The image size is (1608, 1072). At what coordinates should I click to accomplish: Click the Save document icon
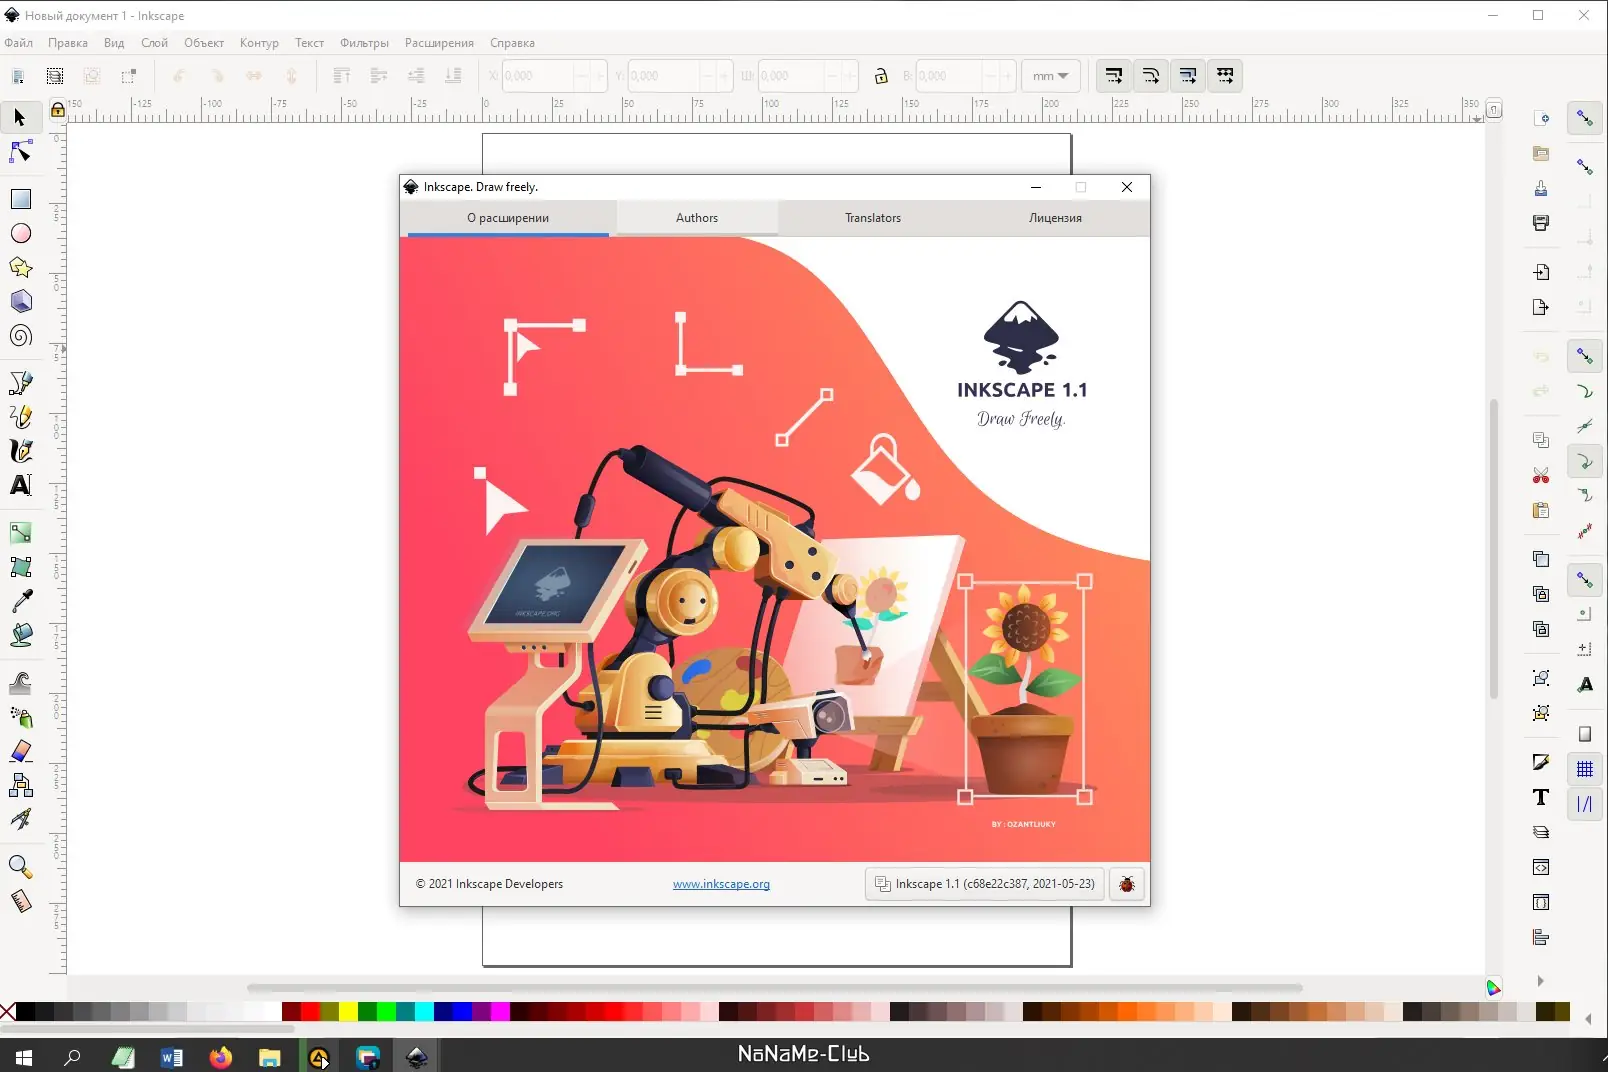(x=1541, y=189)
